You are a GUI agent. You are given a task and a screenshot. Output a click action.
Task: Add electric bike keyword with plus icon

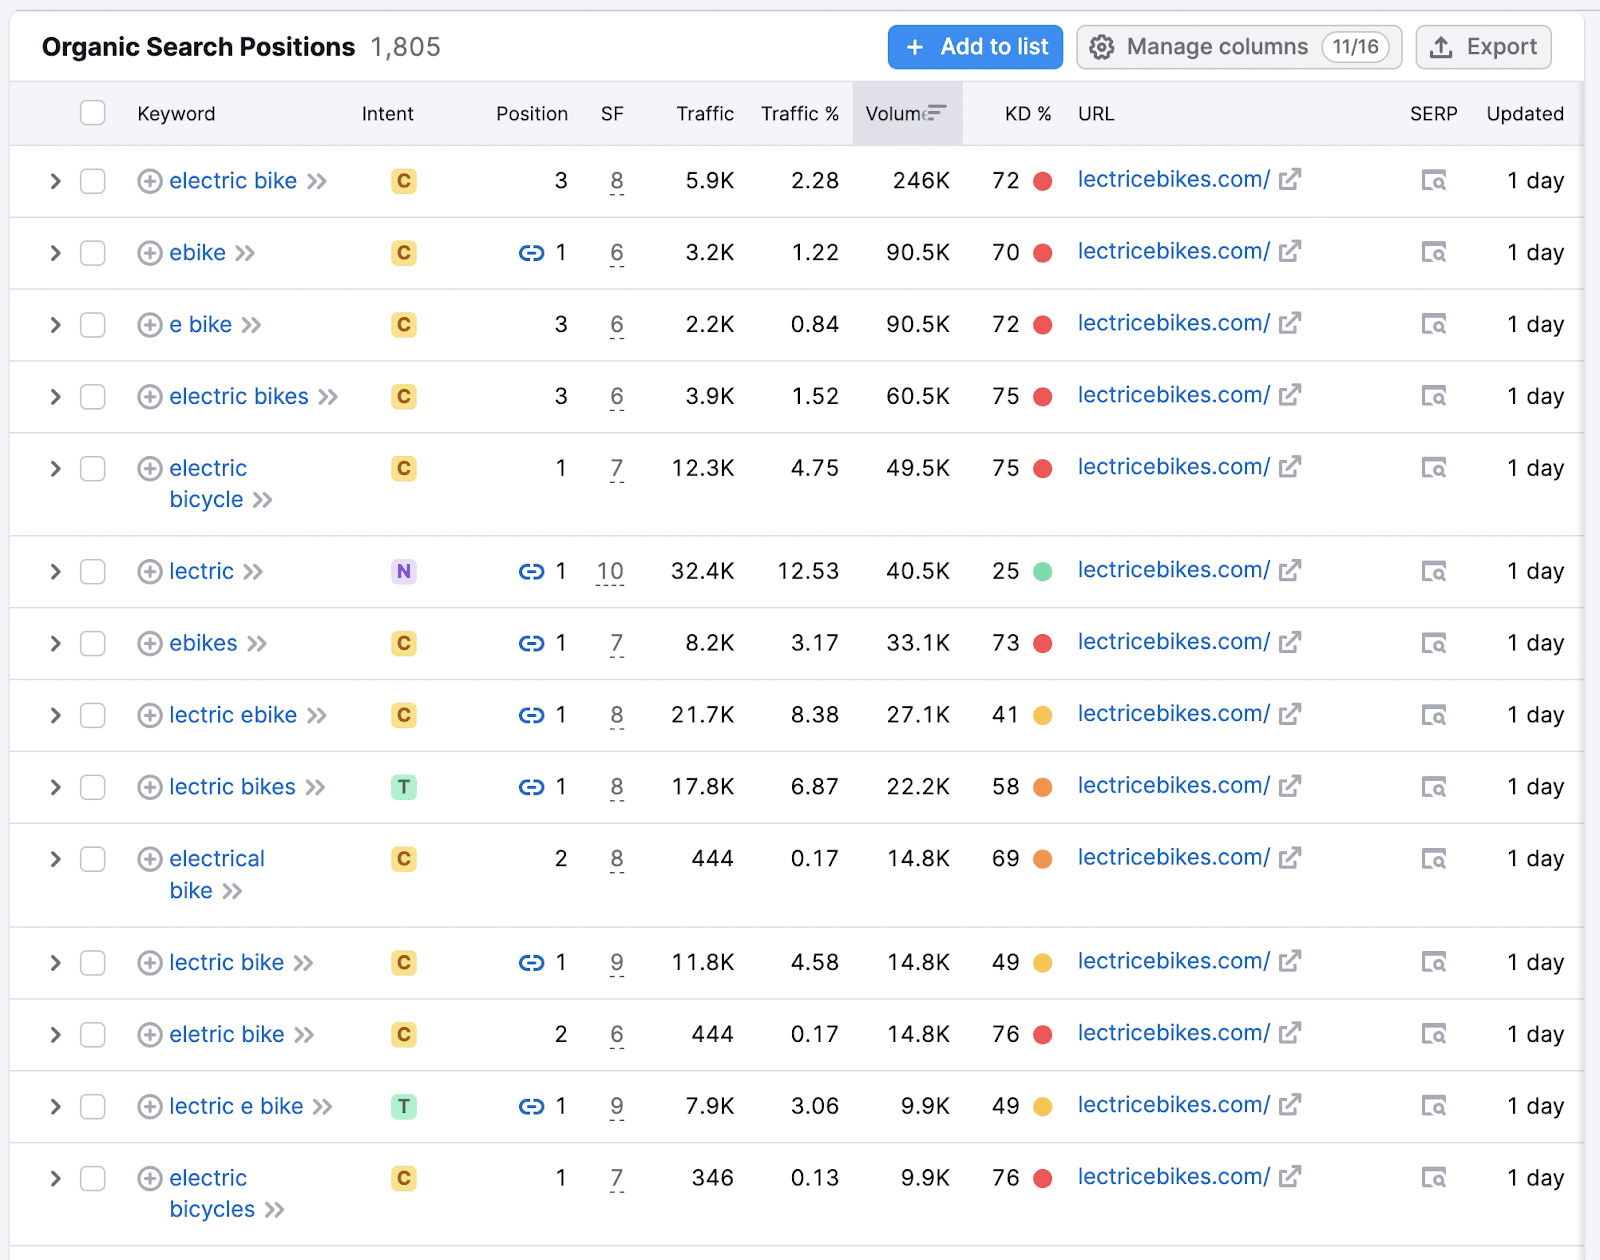coord(150,181)
